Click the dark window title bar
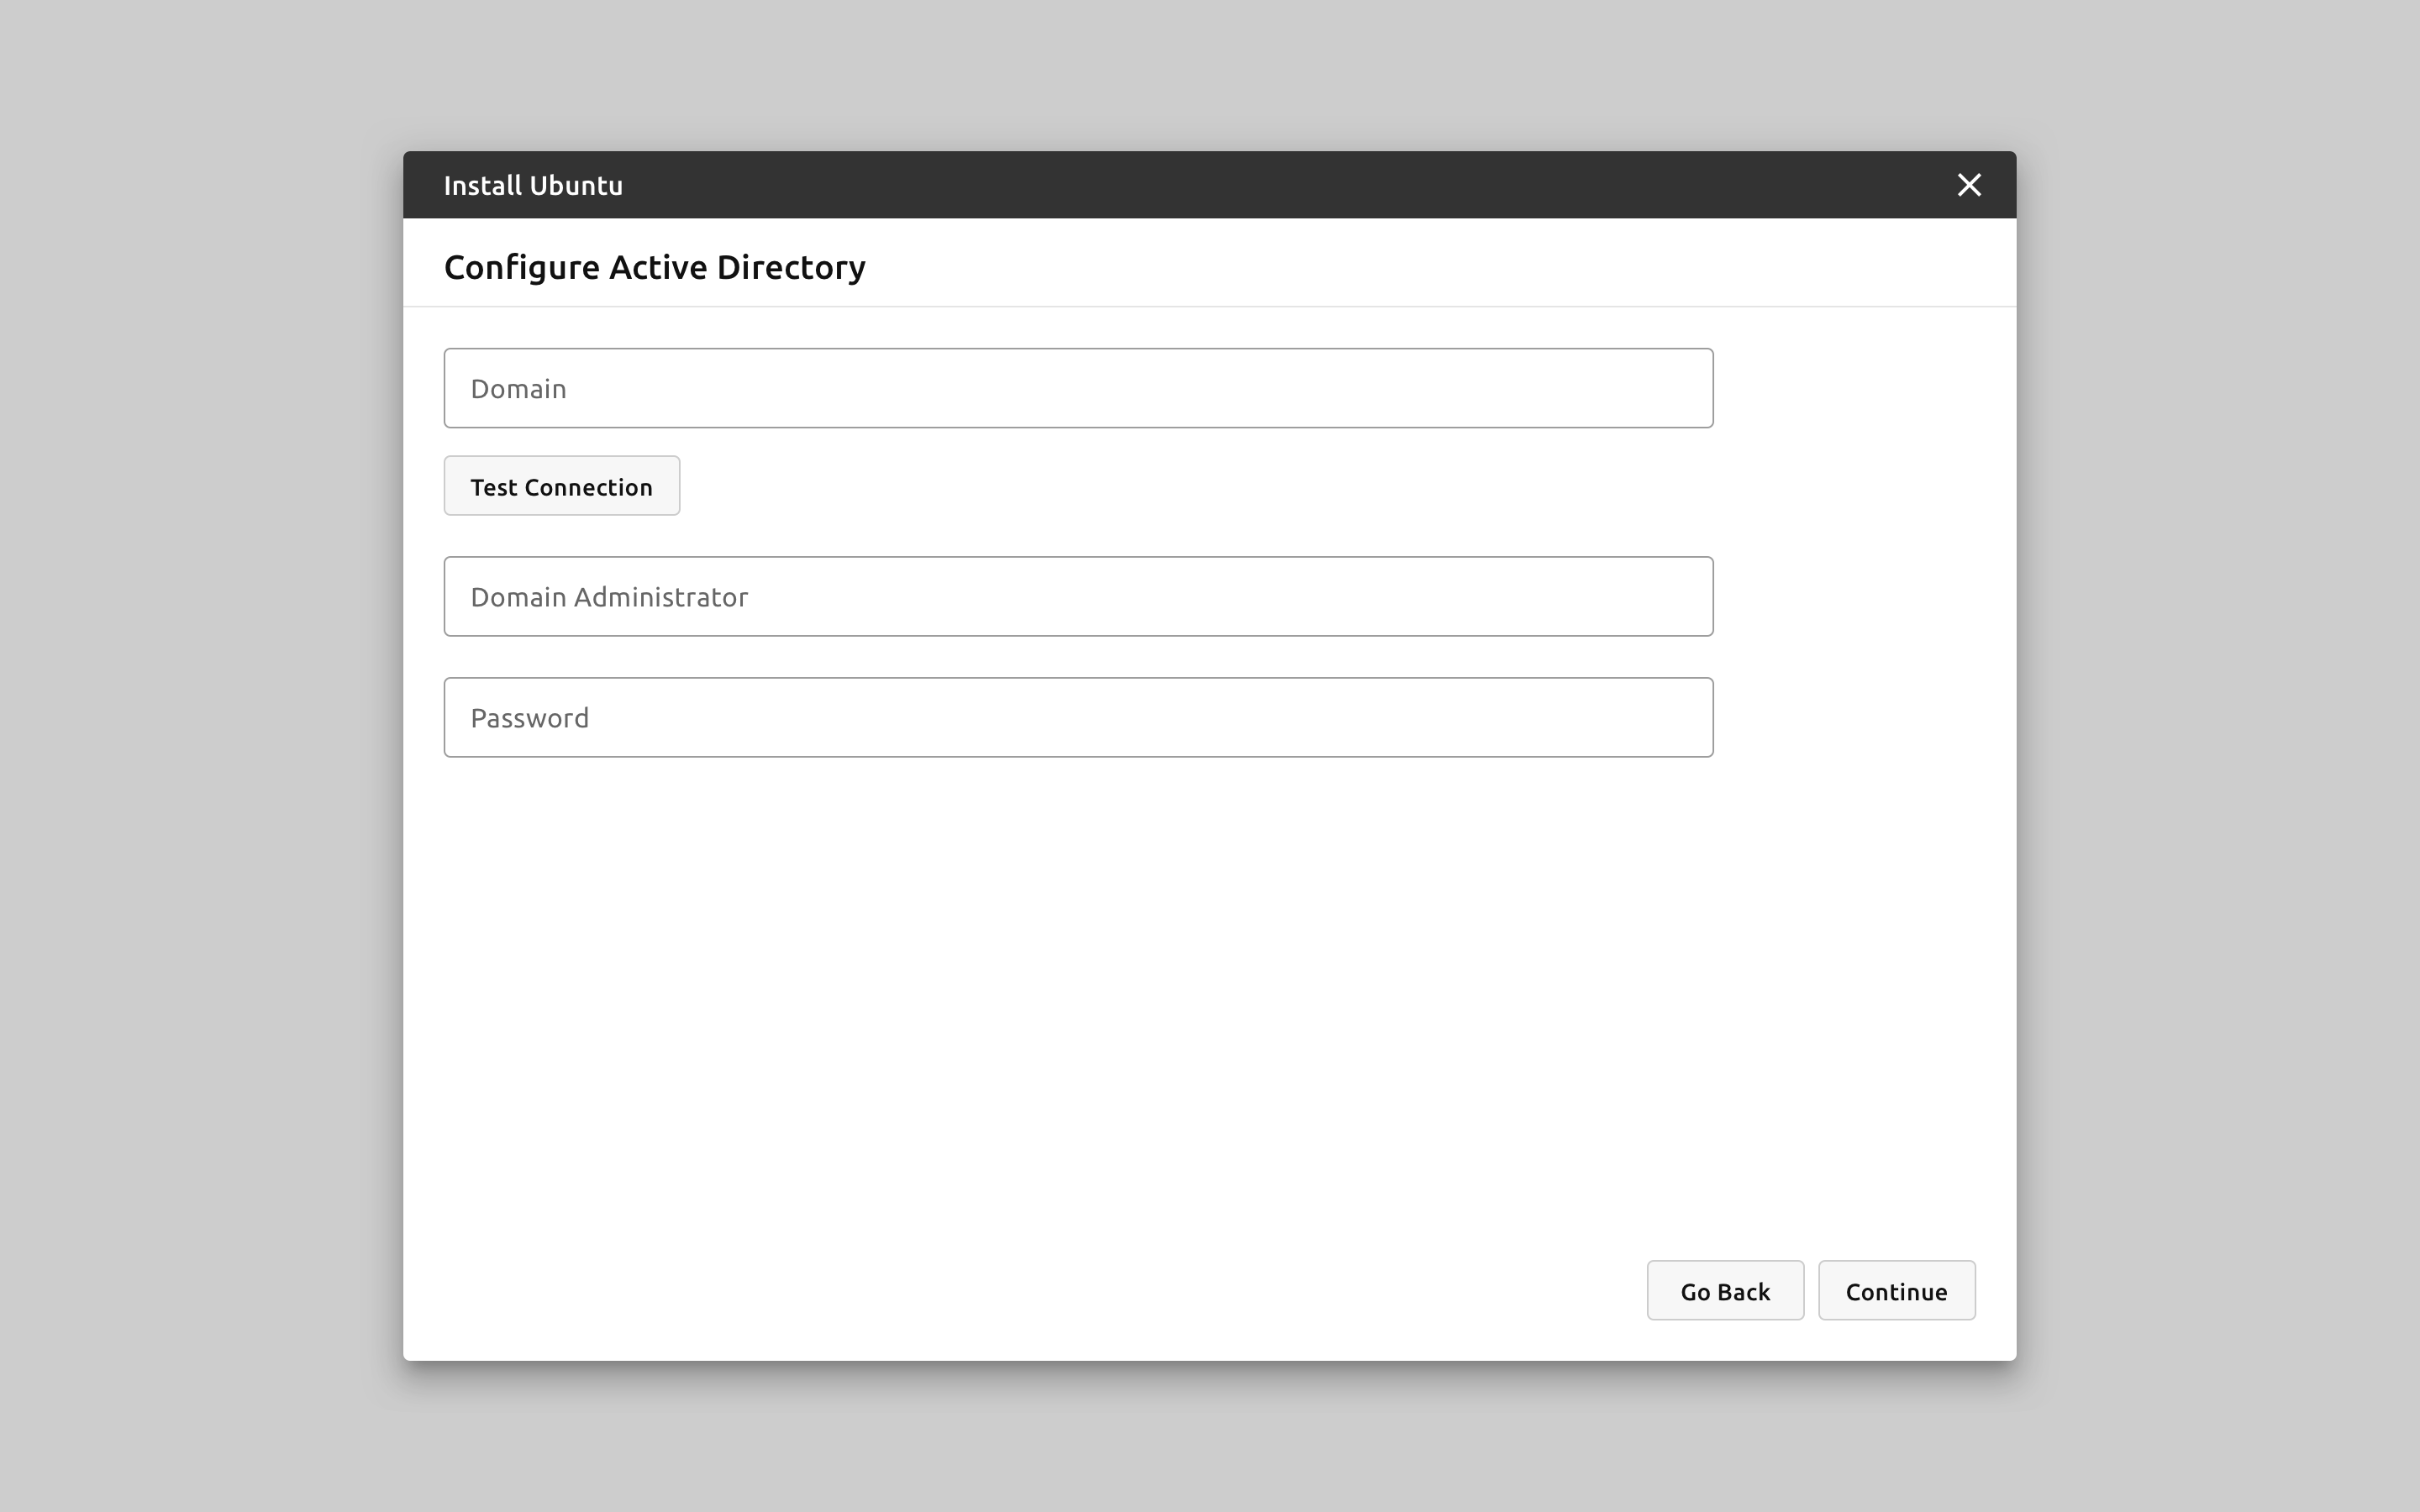This screenshot has width=2420, height=1512. pyautogui.click(x=1200, y=185)
